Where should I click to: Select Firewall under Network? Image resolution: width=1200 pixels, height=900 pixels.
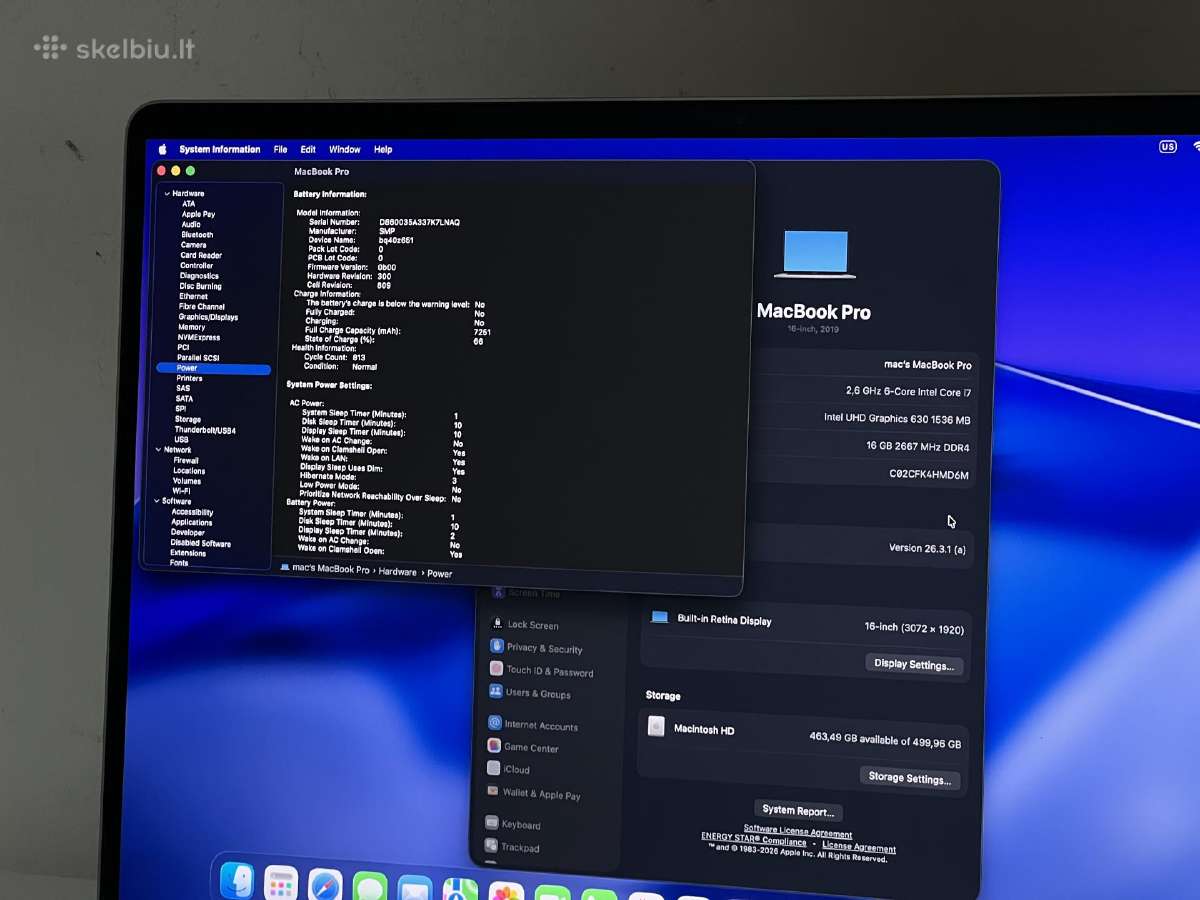point(186,461)
